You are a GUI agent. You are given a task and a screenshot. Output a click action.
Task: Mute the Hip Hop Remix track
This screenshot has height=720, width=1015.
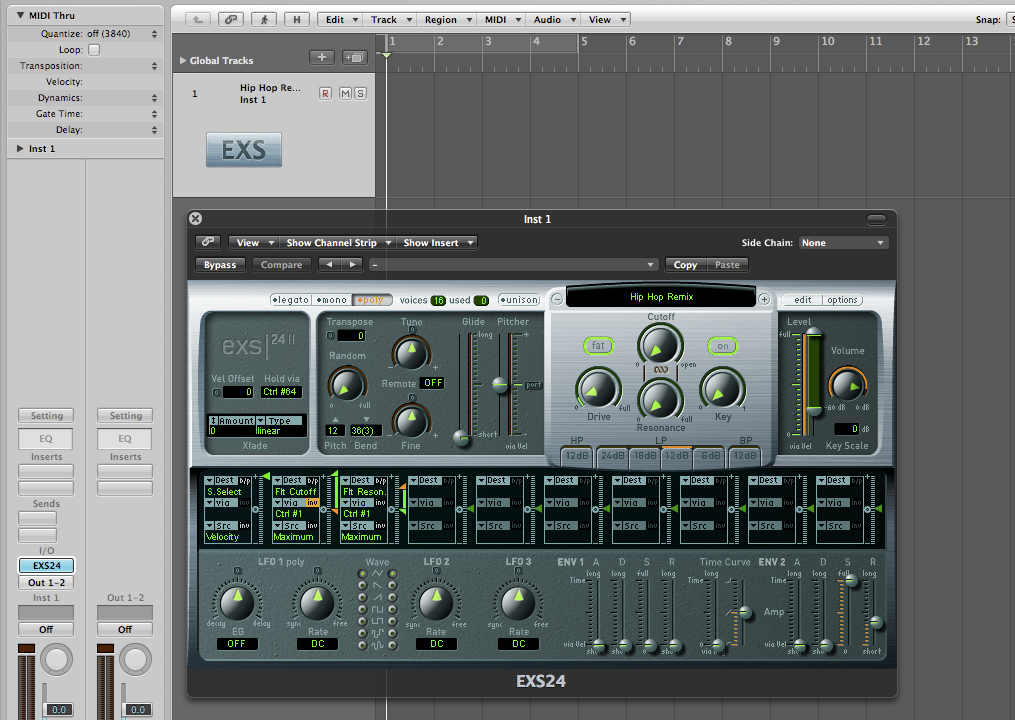346,94
